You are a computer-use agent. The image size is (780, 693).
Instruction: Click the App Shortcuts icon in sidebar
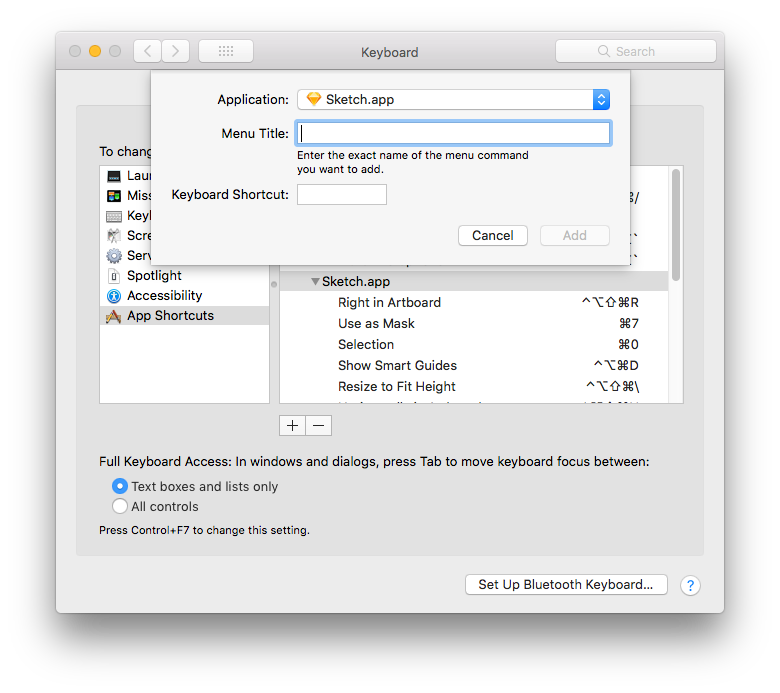point(113,316)
